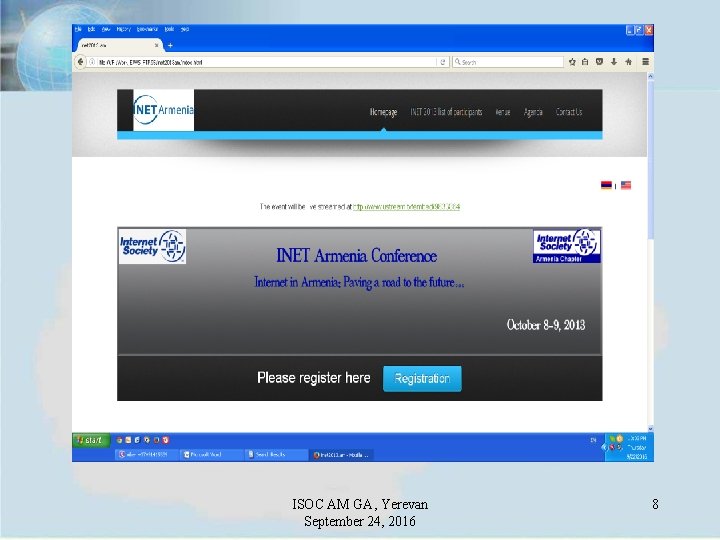Open the Microsoft Word taskbar button
720x540 pixels.
211,455
